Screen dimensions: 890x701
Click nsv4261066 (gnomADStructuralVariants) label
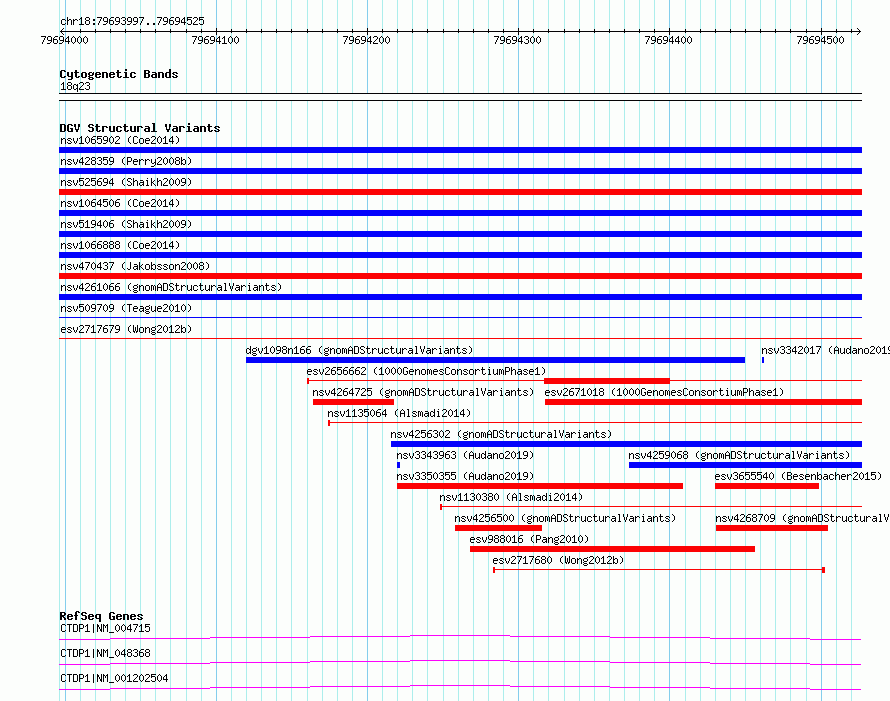[x=171, y=287]
